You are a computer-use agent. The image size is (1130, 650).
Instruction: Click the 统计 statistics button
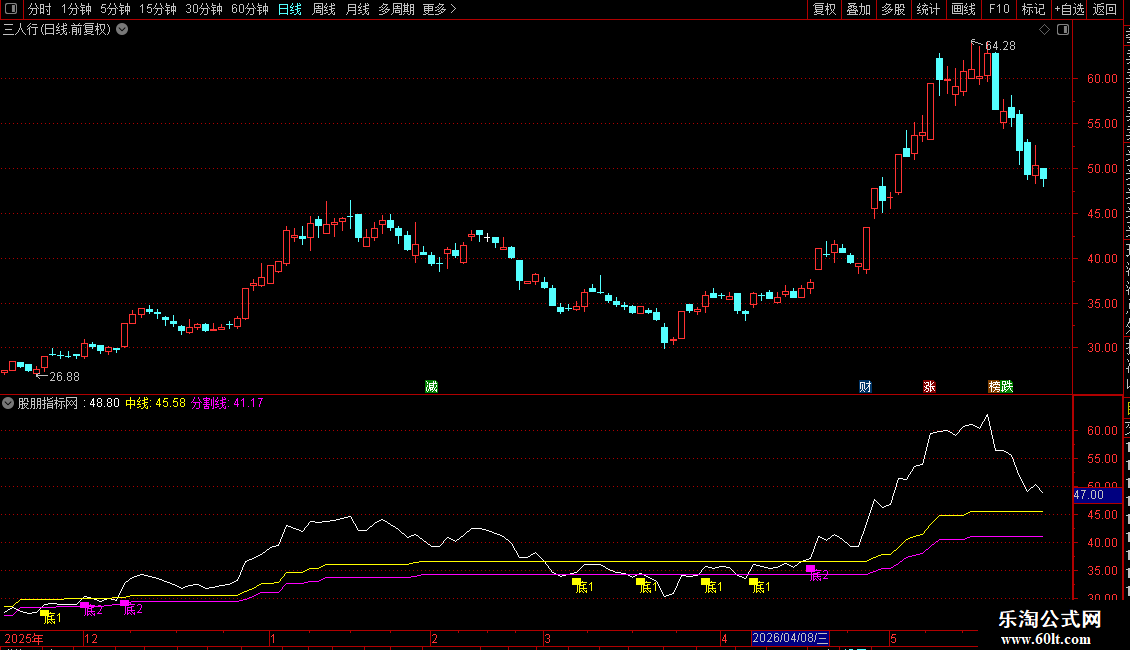[x=927, y=9]
